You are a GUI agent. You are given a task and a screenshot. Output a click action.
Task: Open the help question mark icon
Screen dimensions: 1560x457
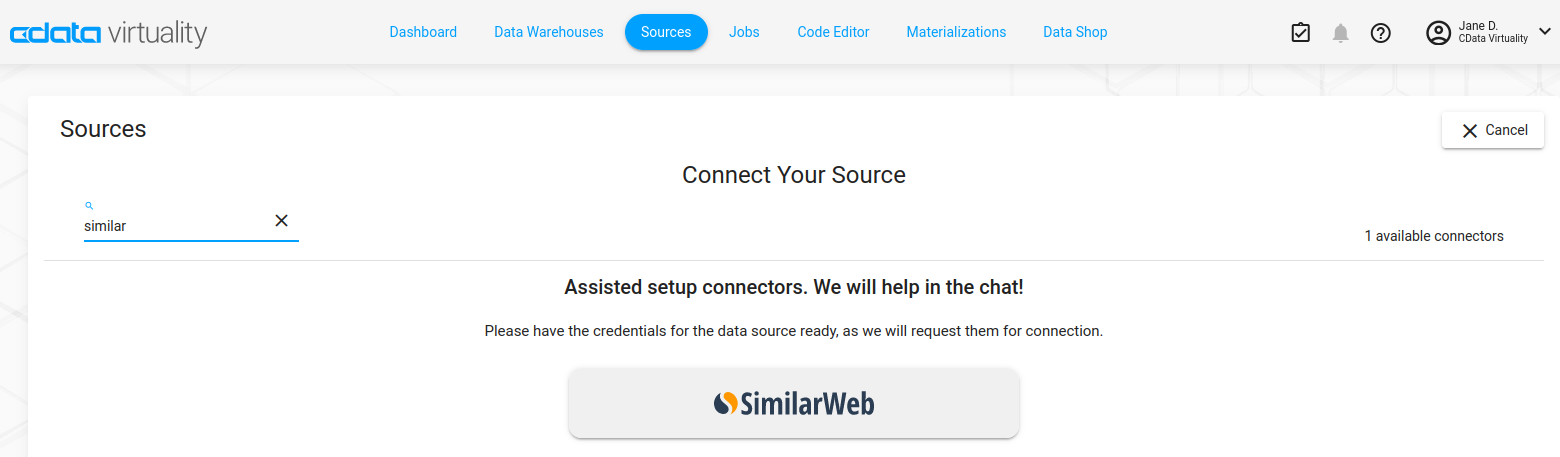(1381, 33)
